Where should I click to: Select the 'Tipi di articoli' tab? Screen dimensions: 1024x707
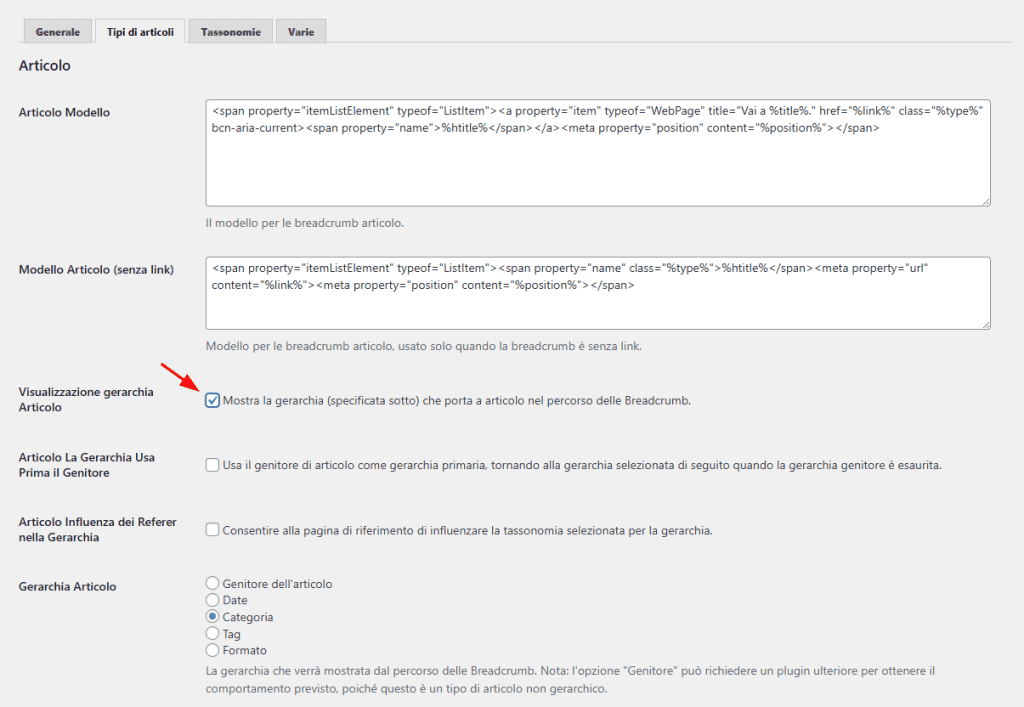click(140, 31)
